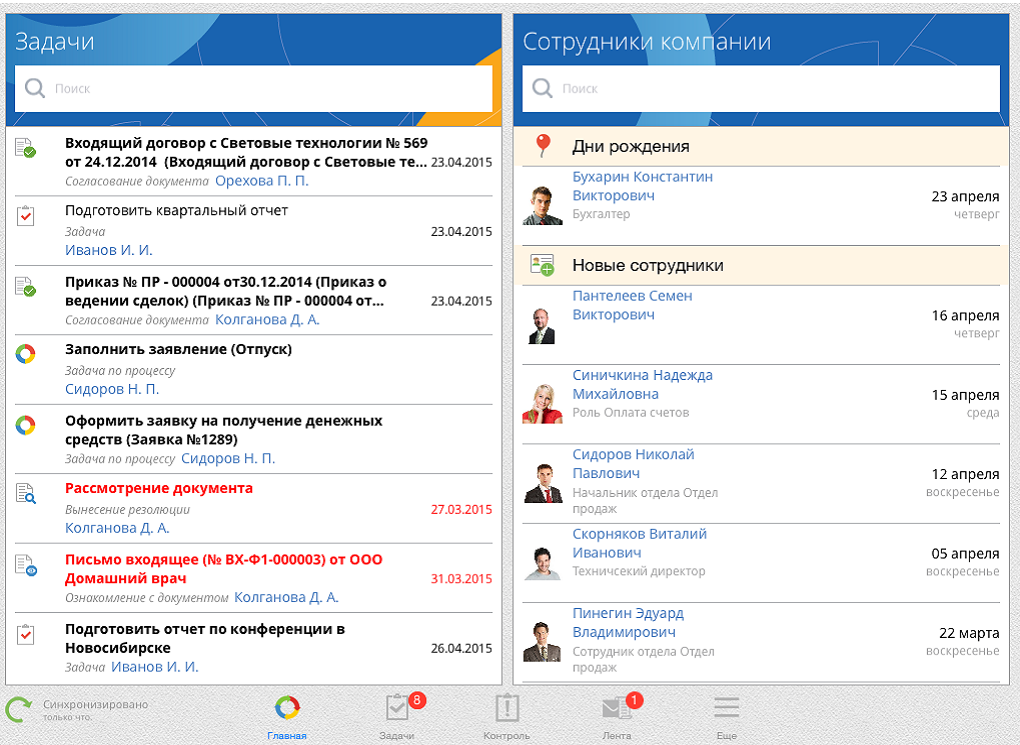Open Иванов И. И. link under квартальный отчет

[109, 250]
